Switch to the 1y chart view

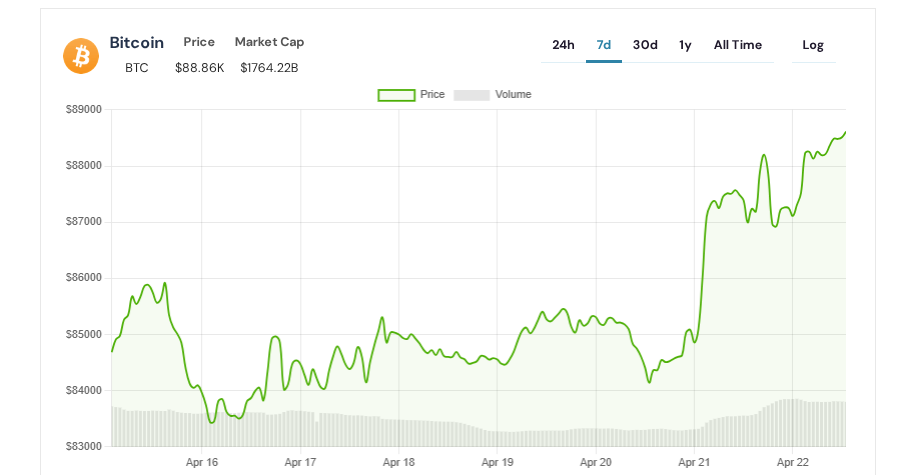685,45
